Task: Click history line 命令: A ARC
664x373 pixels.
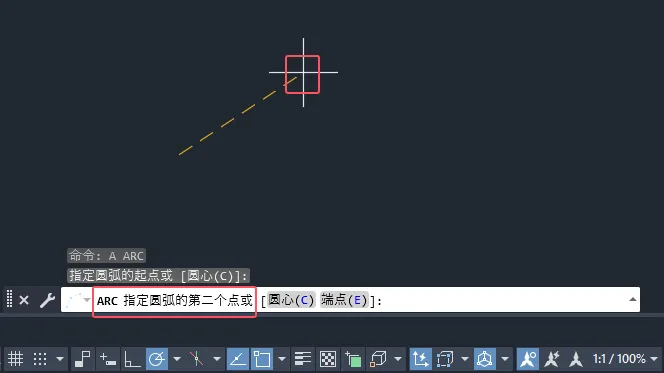Action: click(107, 256)
